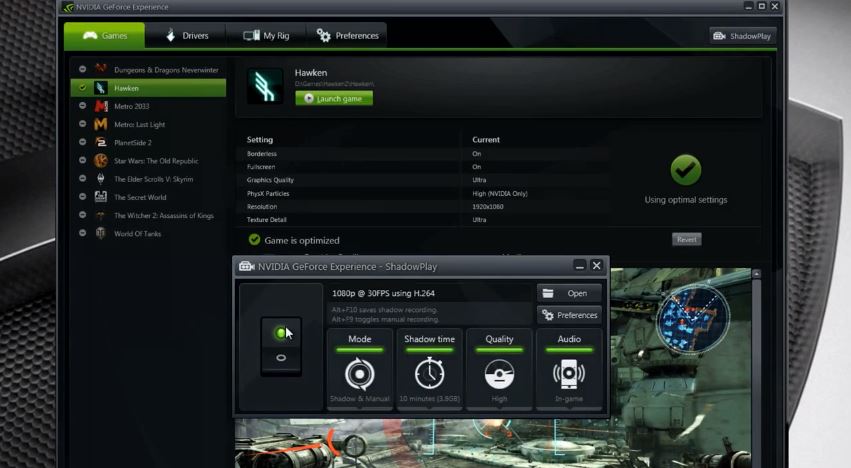This screenshot has height=468, width=851.
Task: Click the status dot beside PlanetSide 2
Action: tap(82, 142)
